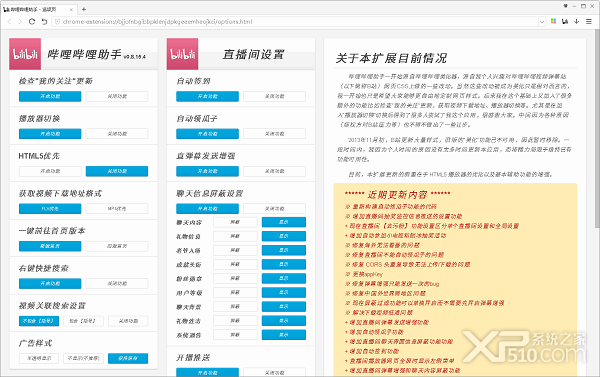Show 礼物连击 with 显示 button
The image size is (600, 377).
[284, 321]
